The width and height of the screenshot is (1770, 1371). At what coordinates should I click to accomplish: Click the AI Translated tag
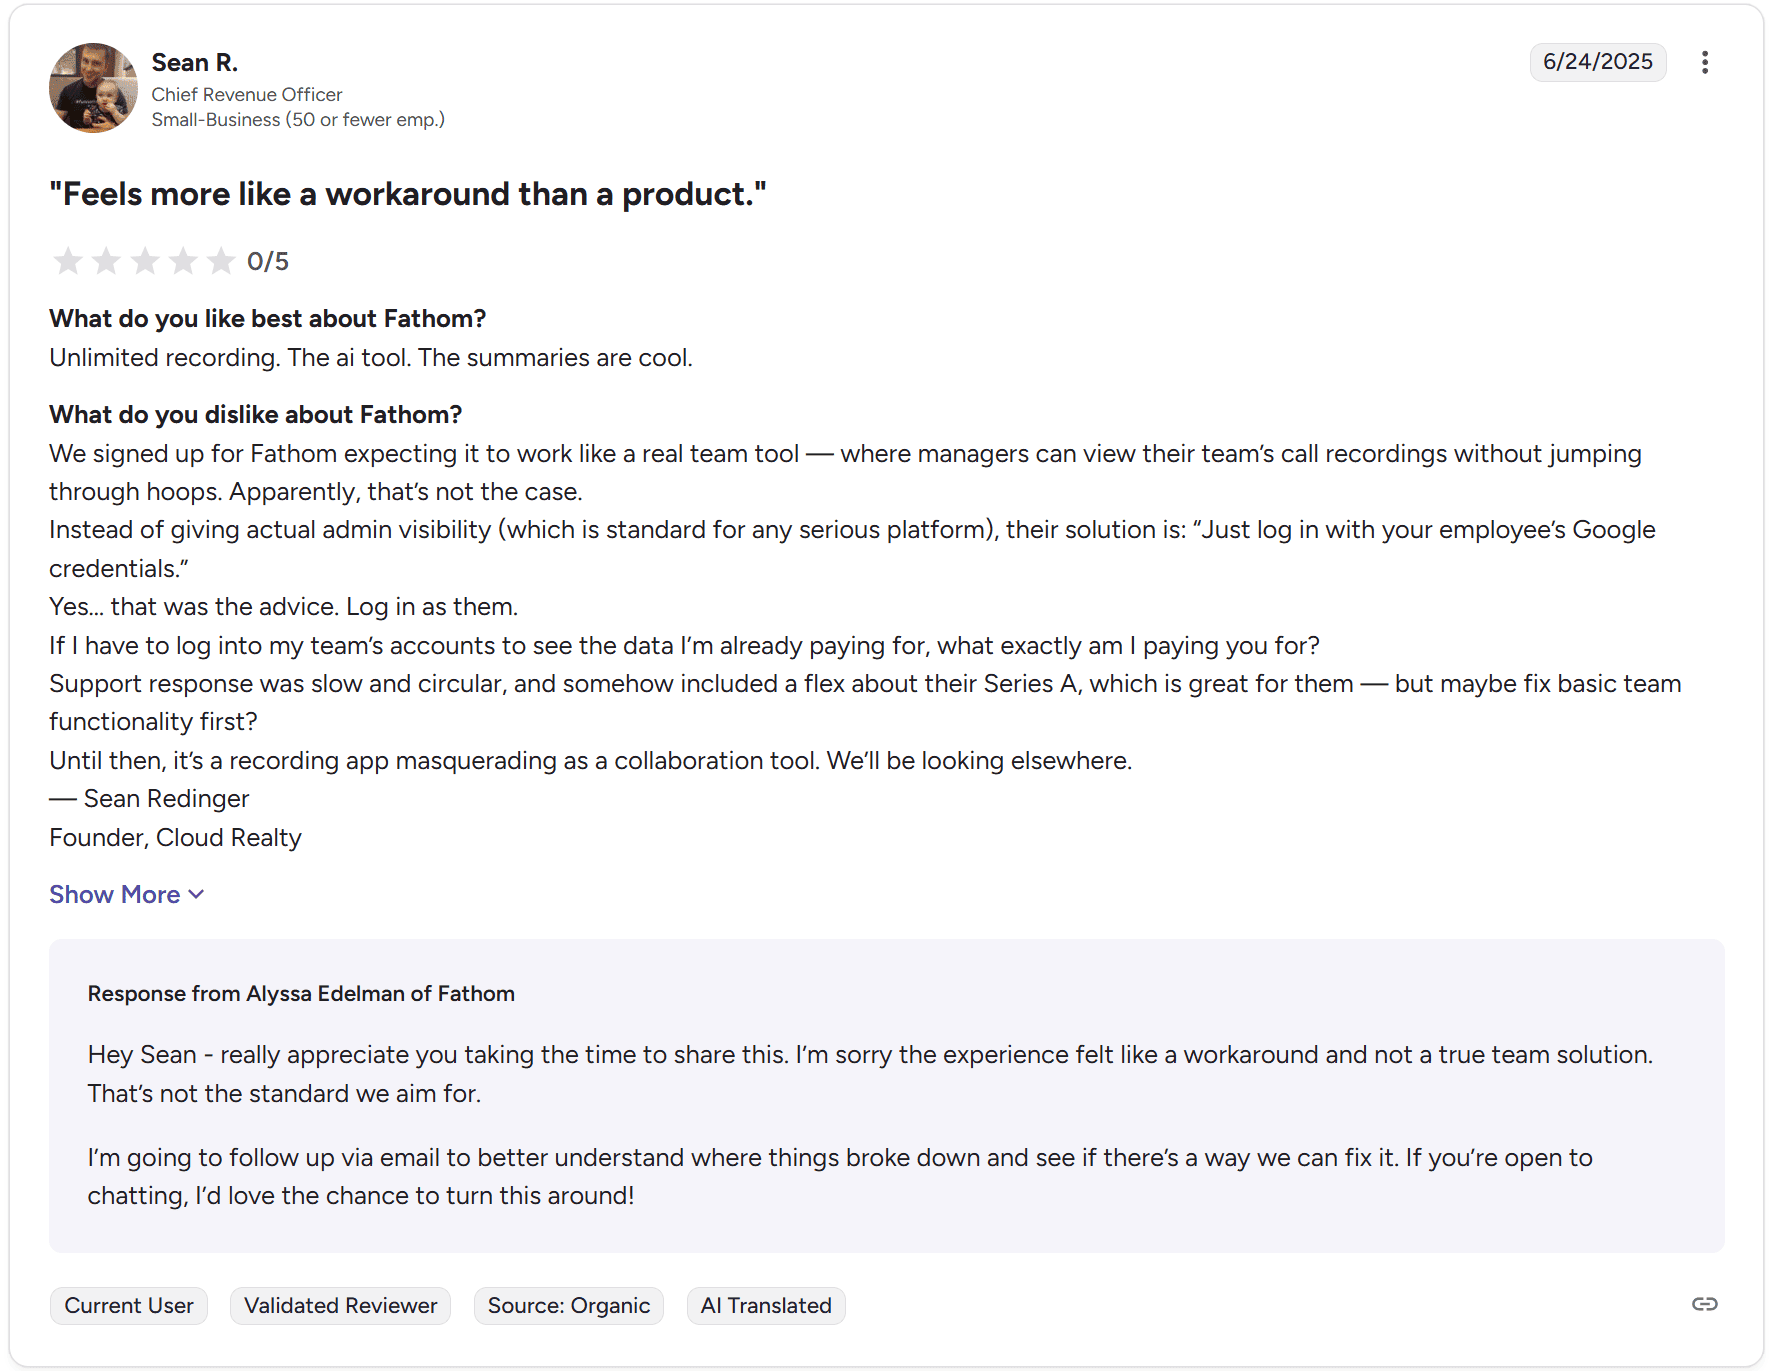tap(766, 1305)
